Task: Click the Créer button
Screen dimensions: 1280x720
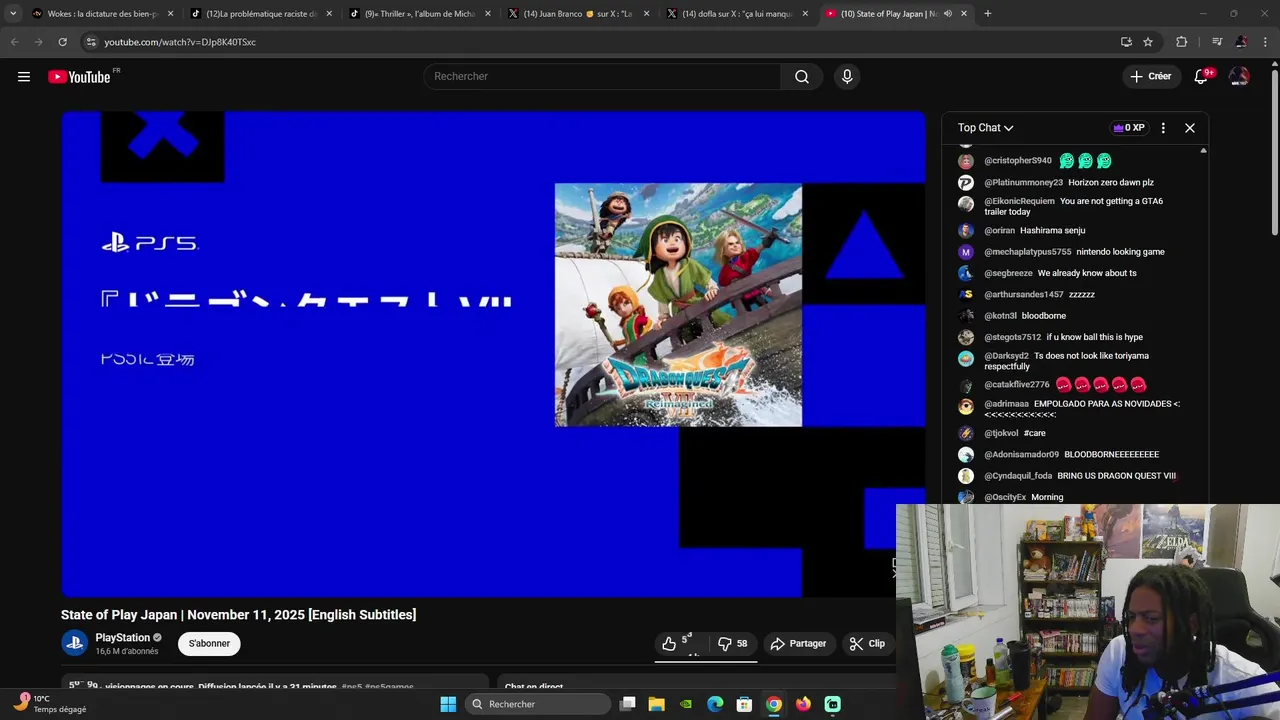Action: coord(1150,77)
